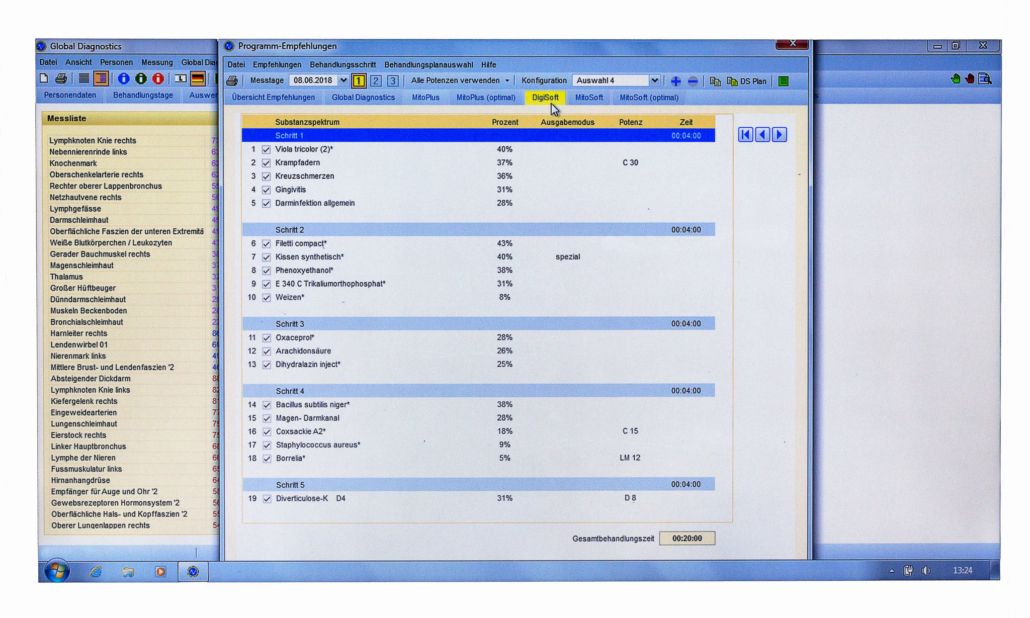Select the Schritt 1 header row
Screen dimensions: 1030x618
pos(478,135)
